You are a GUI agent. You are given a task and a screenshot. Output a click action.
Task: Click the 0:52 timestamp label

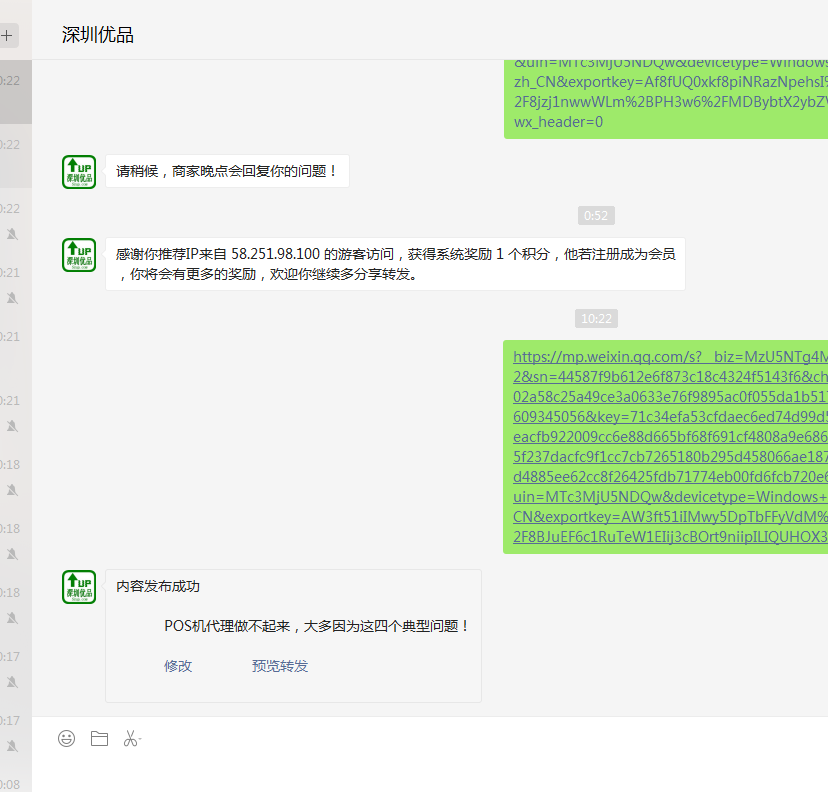[596, 215]
